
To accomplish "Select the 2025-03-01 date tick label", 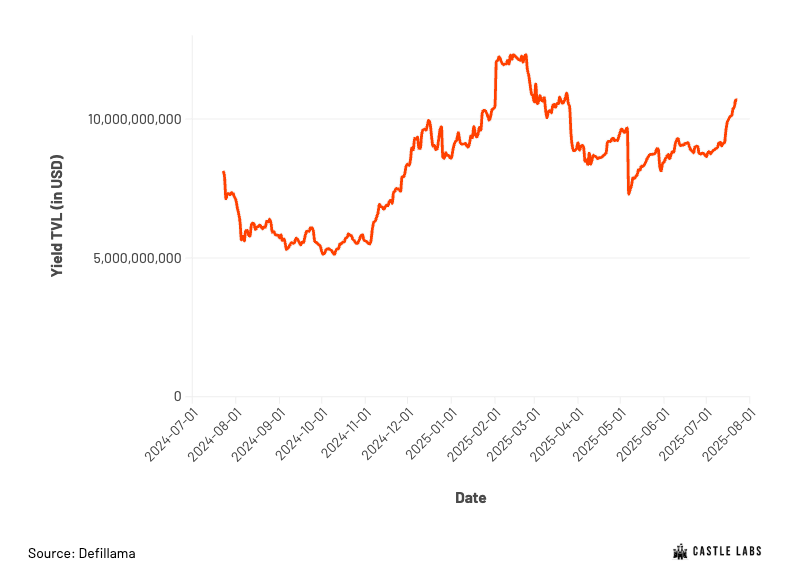I will pyautogui.click(x=513, y=435).
